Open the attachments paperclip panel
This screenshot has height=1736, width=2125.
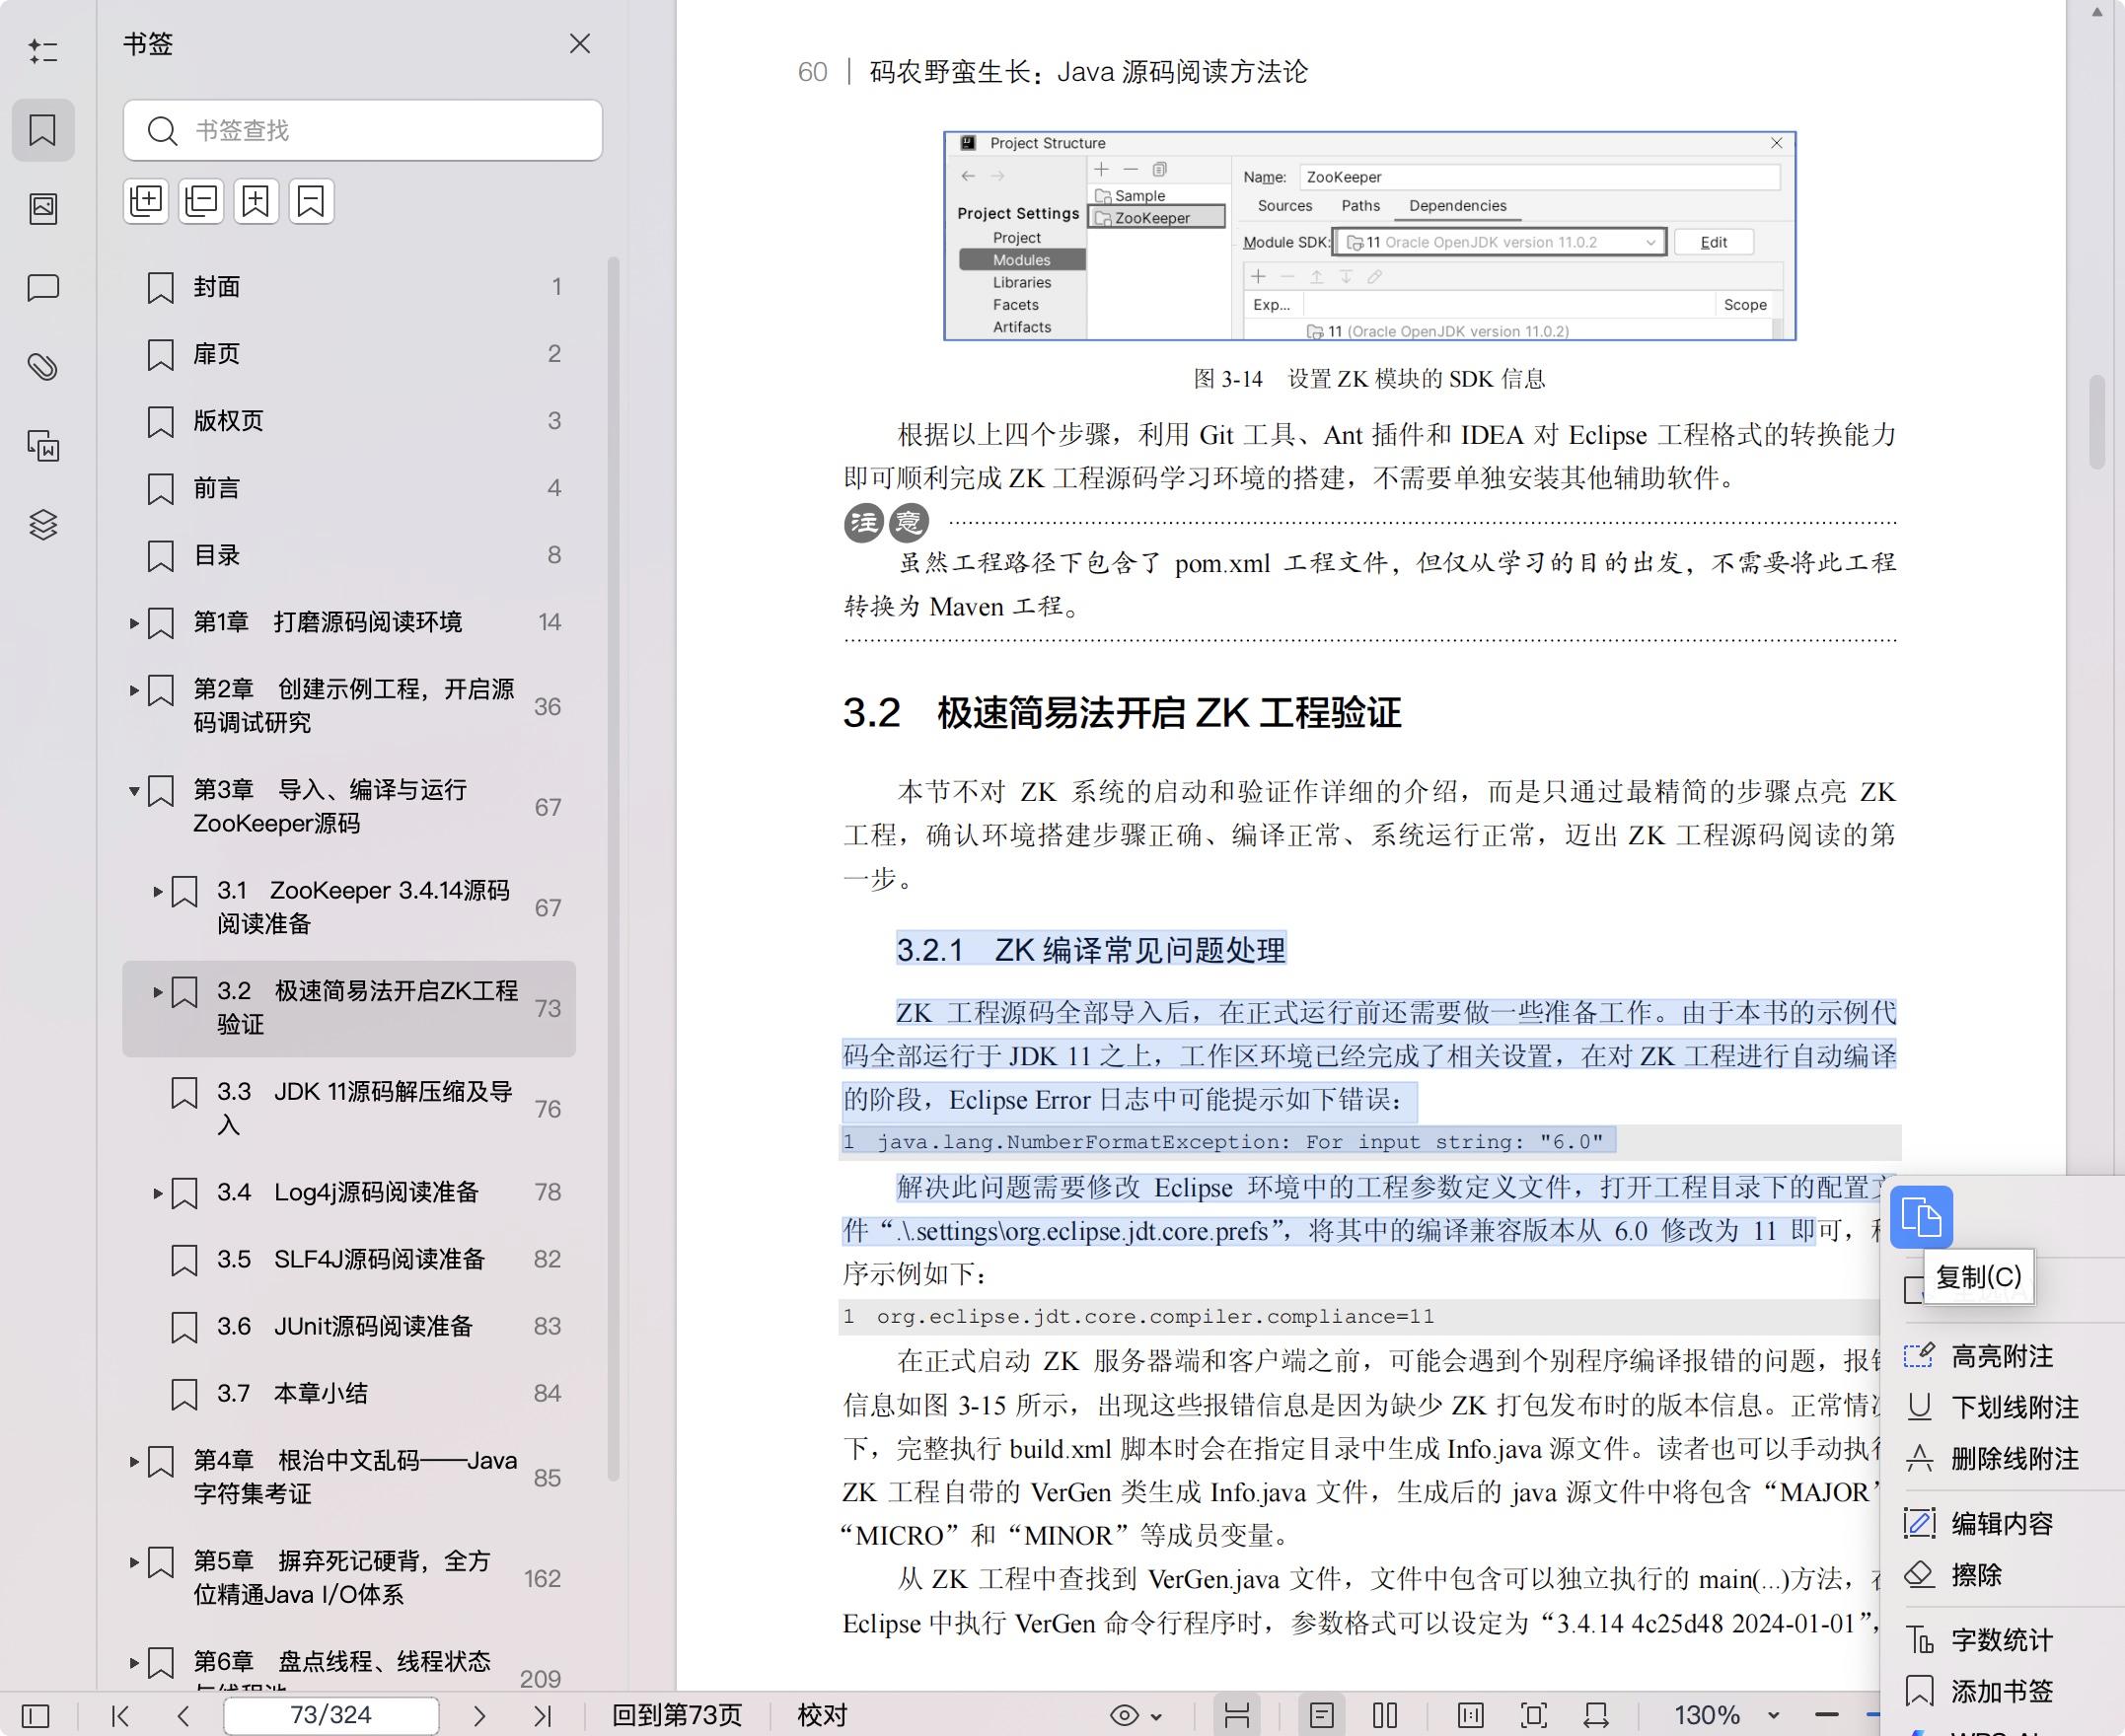click(43, 367)
